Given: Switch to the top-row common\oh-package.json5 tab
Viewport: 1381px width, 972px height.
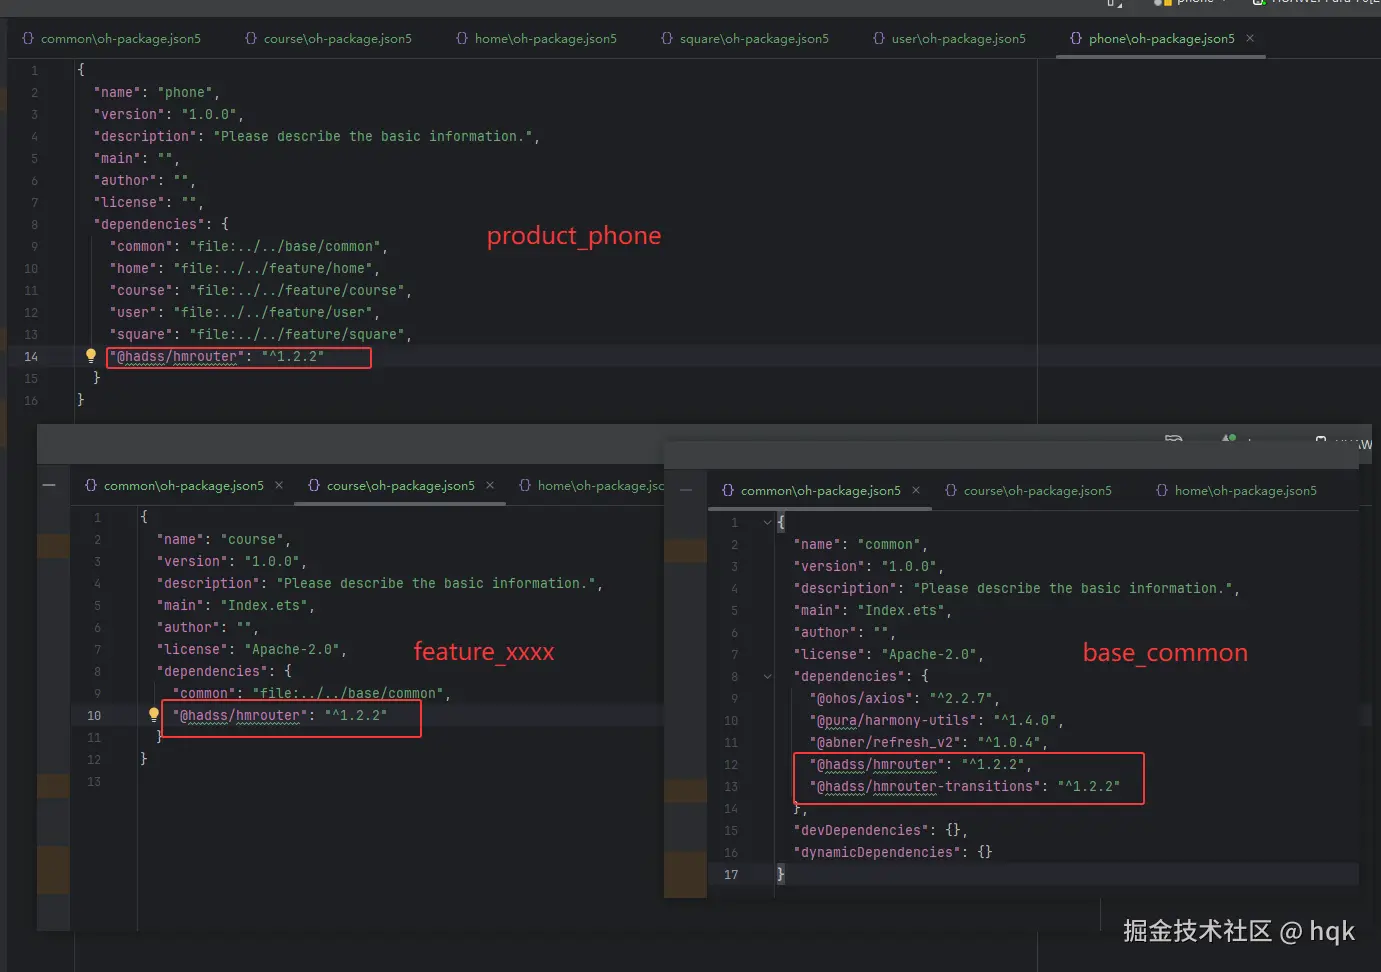Looking at the screenshot, I should coord(120,38).
